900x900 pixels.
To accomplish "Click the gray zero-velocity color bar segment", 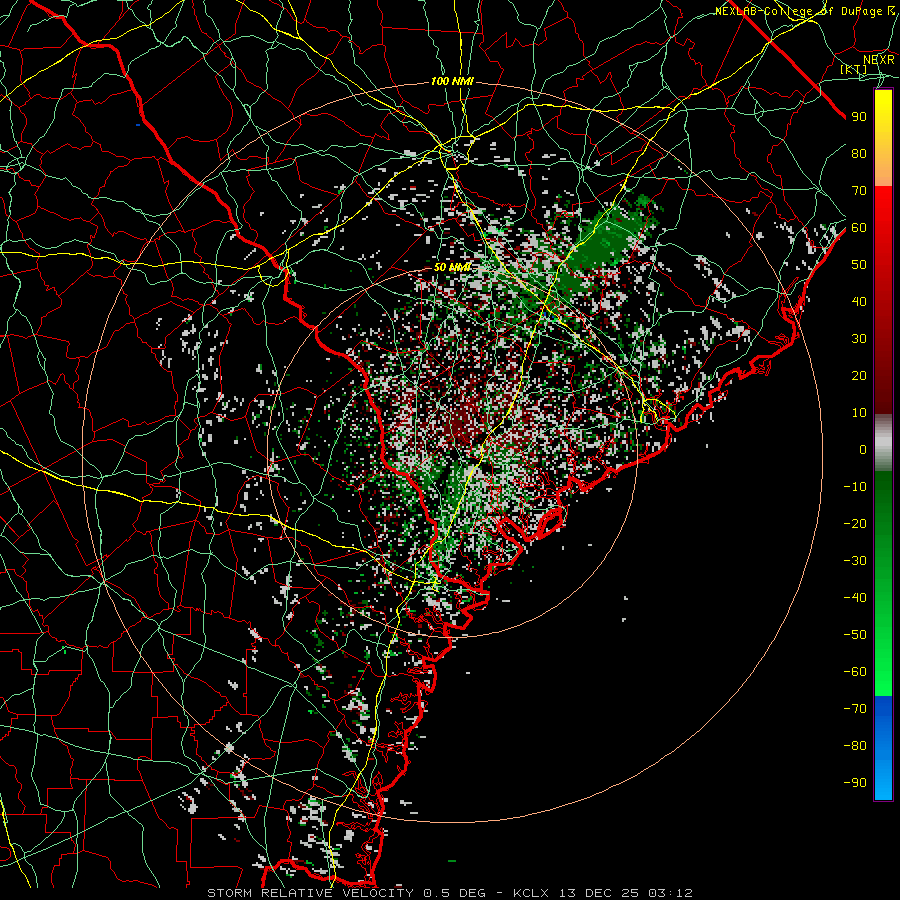I will [x=883, y=443].
